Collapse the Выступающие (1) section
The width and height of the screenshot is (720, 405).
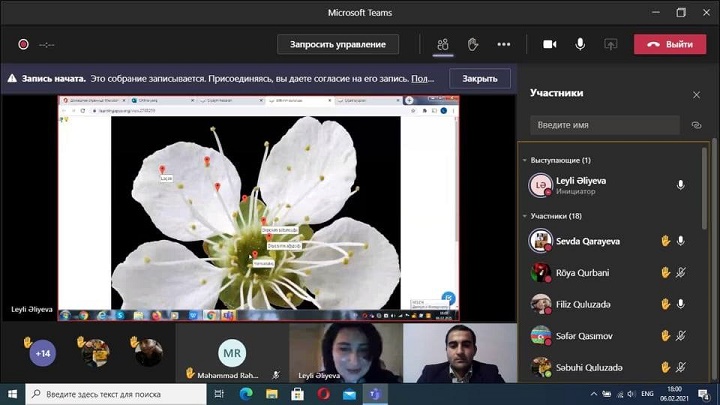524,160
